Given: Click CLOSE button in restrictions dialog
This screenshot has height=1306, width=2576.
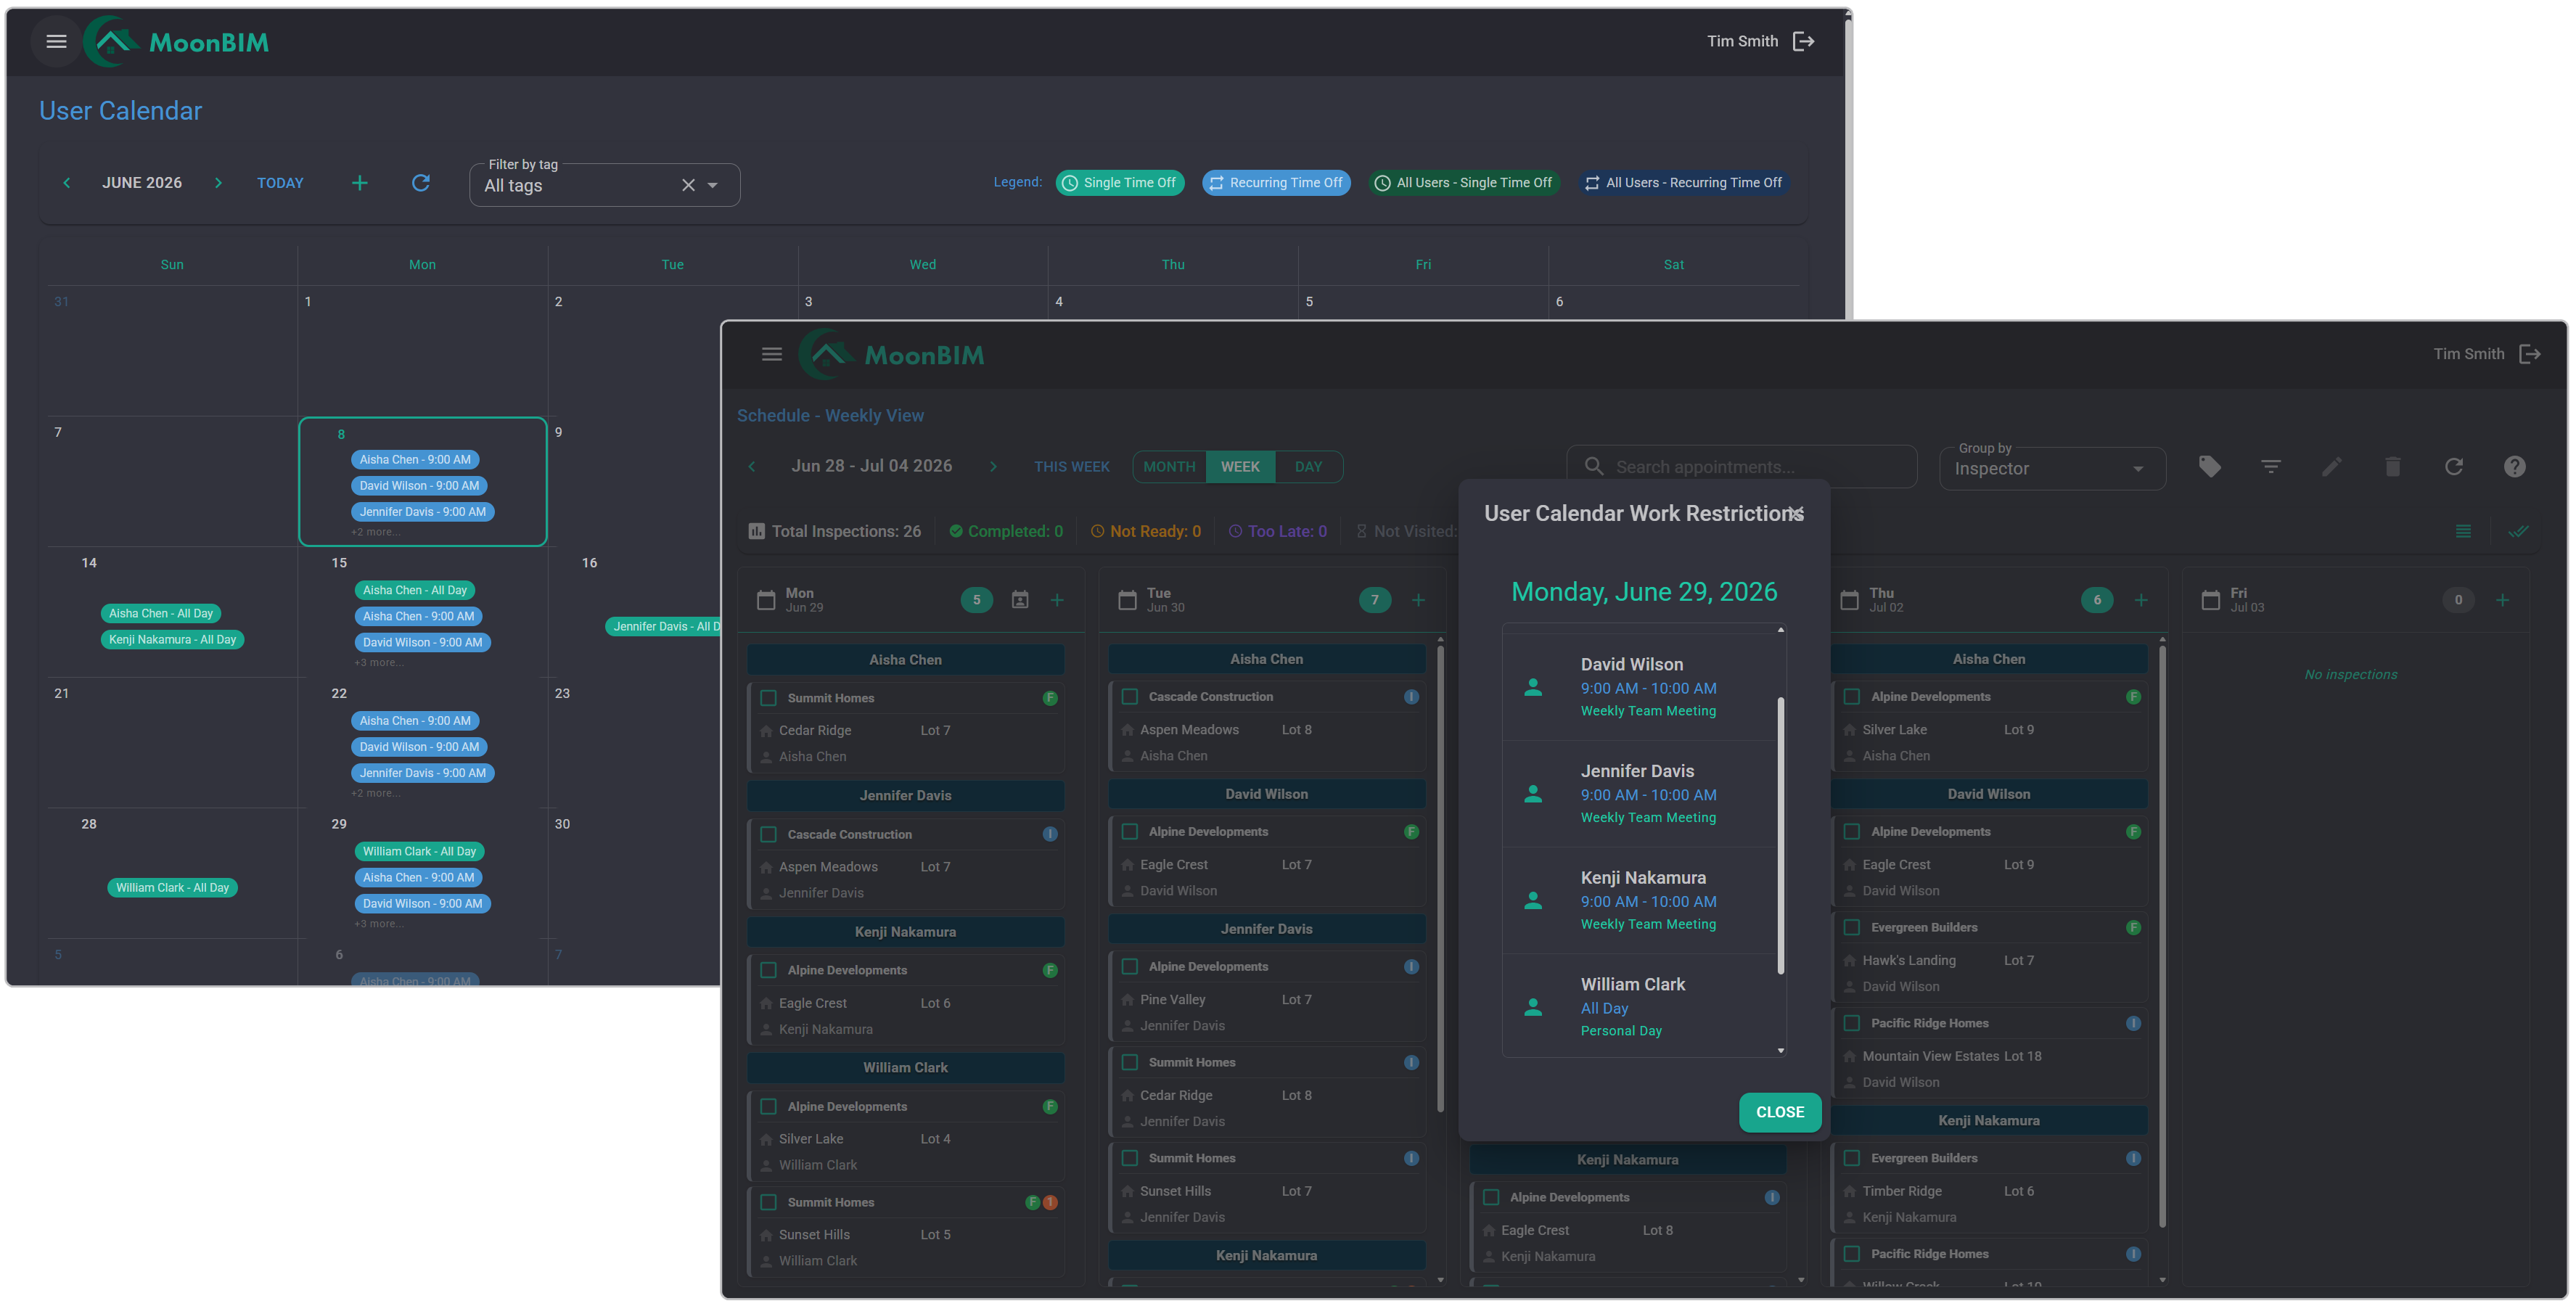Looking at the screenshot, I should click(x=1779, y=1112).
